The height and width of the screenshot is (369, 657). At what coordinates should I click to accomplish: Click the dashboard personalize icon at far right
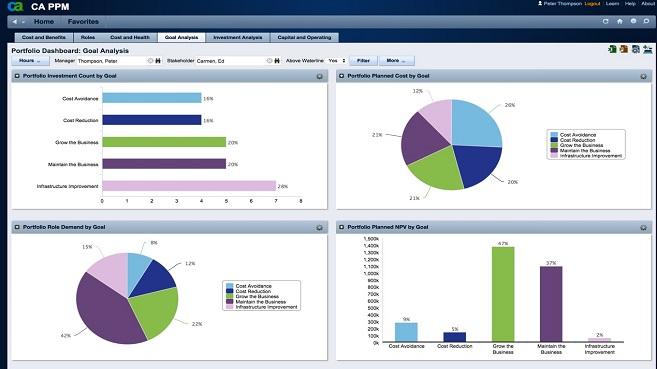pyautogui.click(x=648, y=49)
